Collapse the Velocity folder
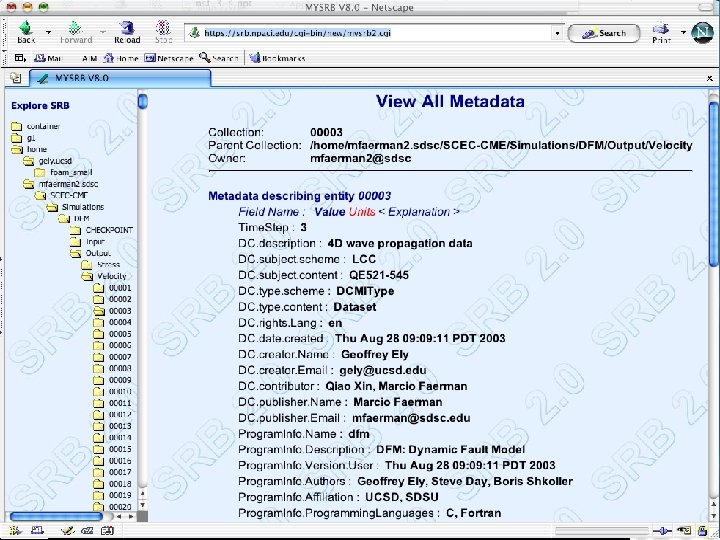This screenshot has width=720, height=540. pyautogui.click(x=87, y=276)
